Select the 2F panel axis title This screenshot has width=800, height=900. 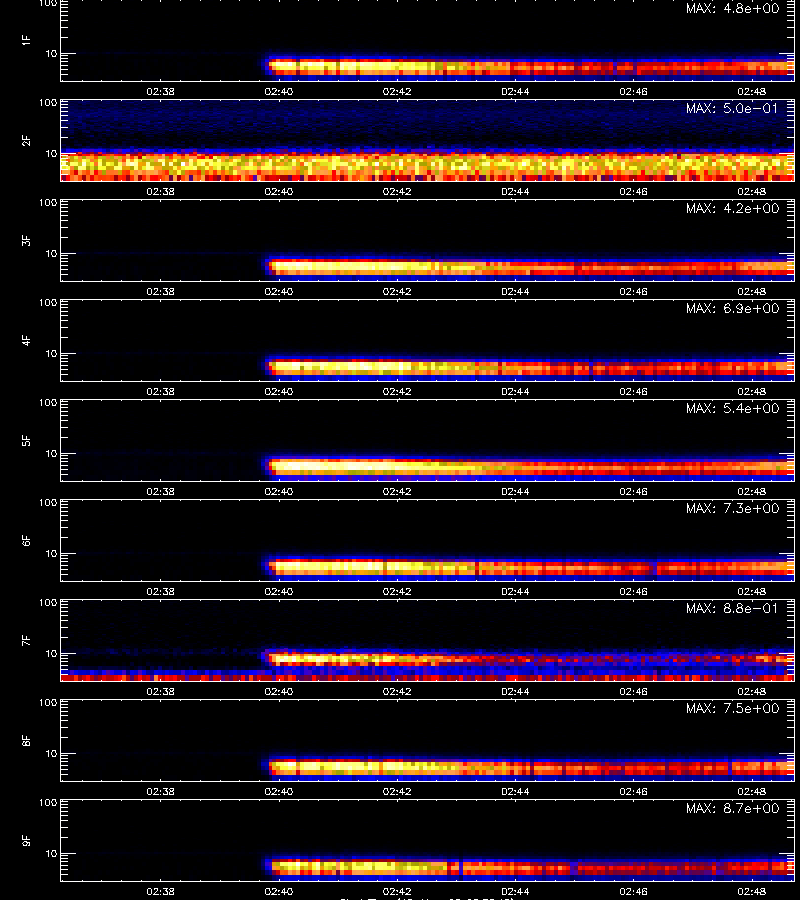(26, 140)
